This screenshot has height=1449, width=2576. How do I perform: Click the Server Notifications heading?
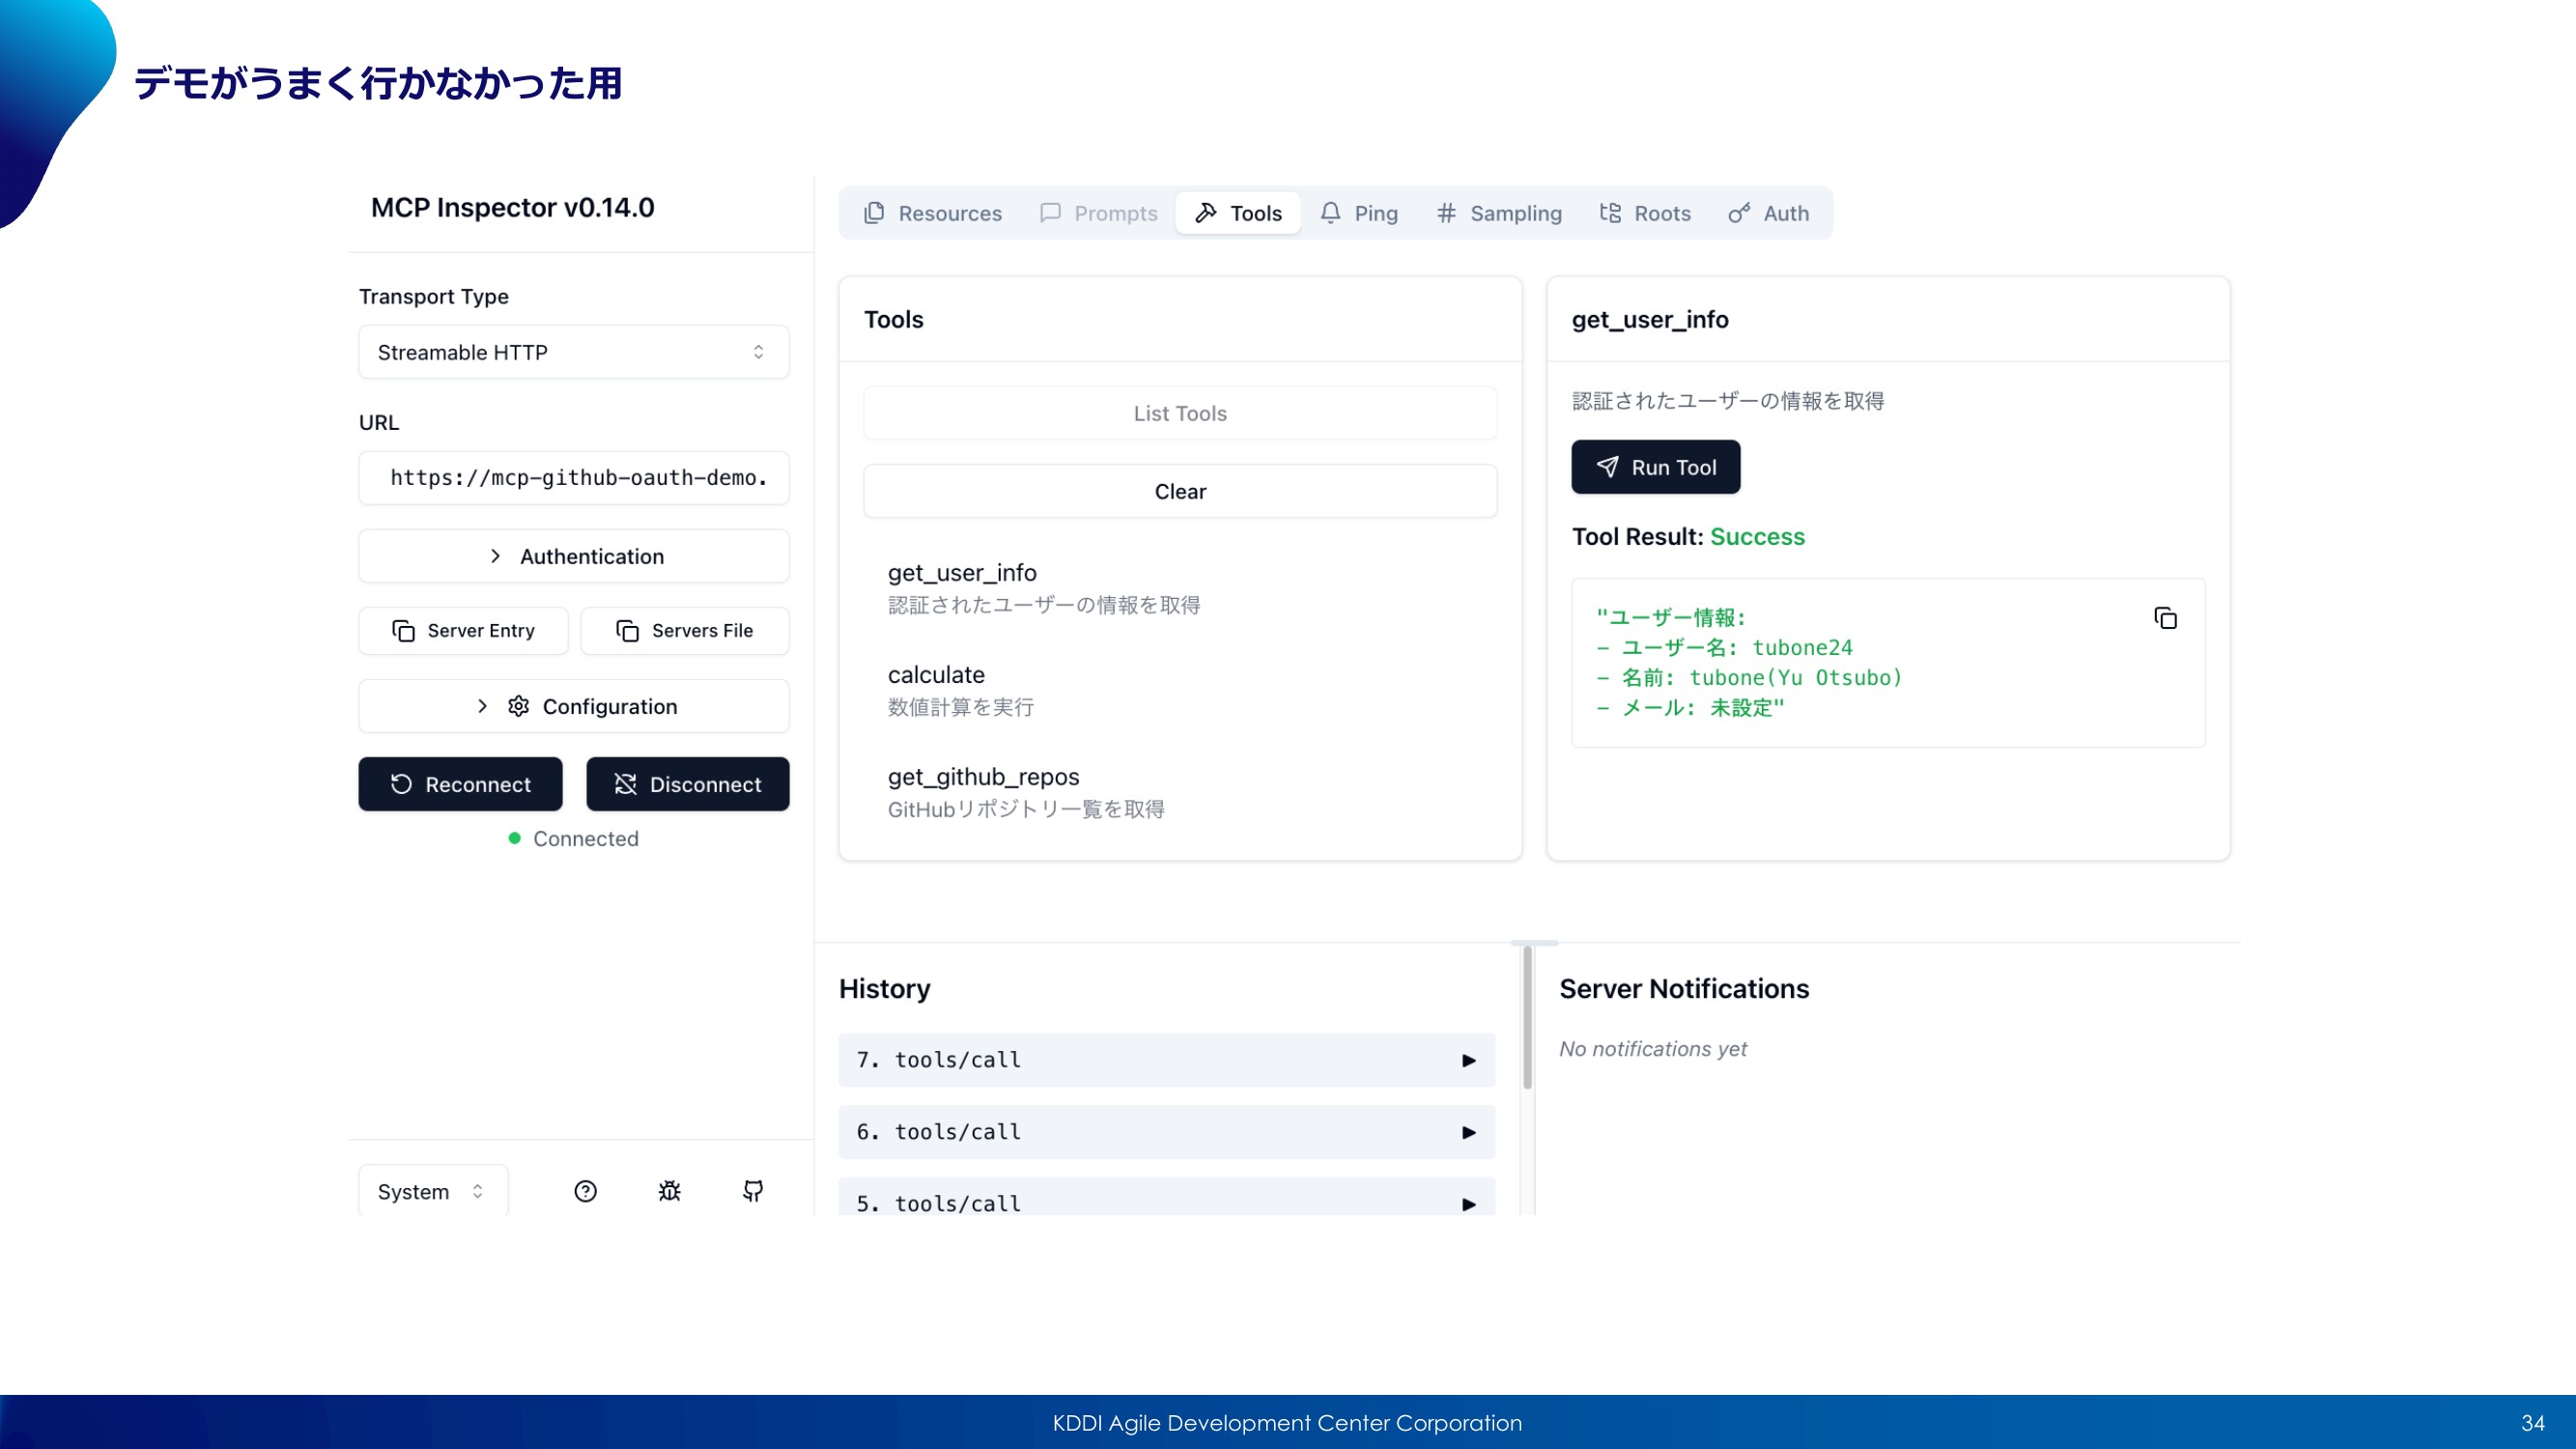1684,989
